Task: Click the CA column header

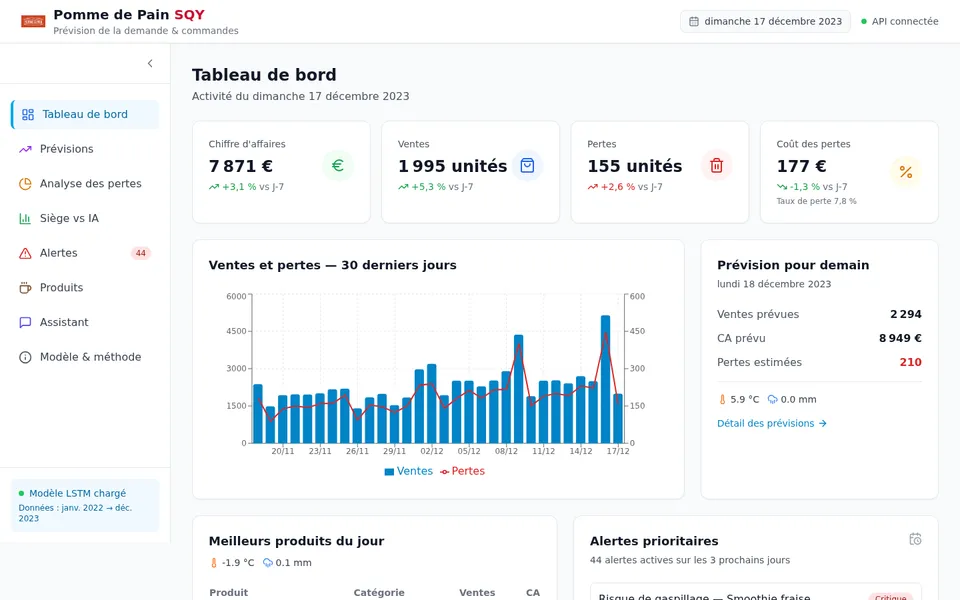Action: [533, 593]
